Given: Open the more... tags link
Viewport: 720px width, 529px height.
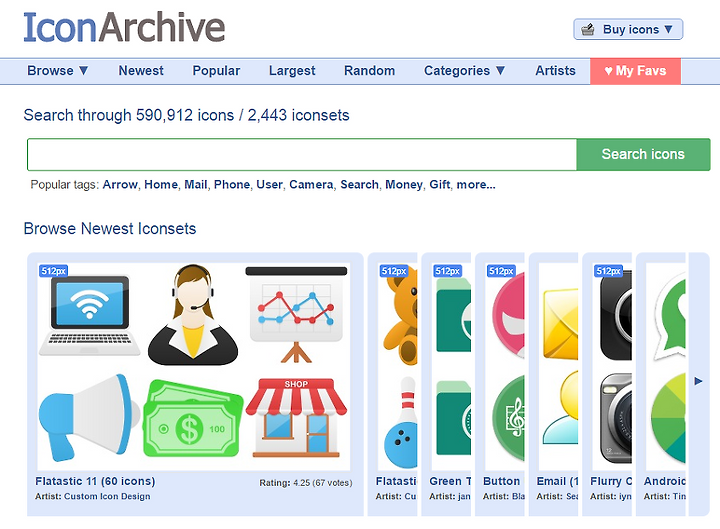Looking at the screenshot, I should (476, 185).
